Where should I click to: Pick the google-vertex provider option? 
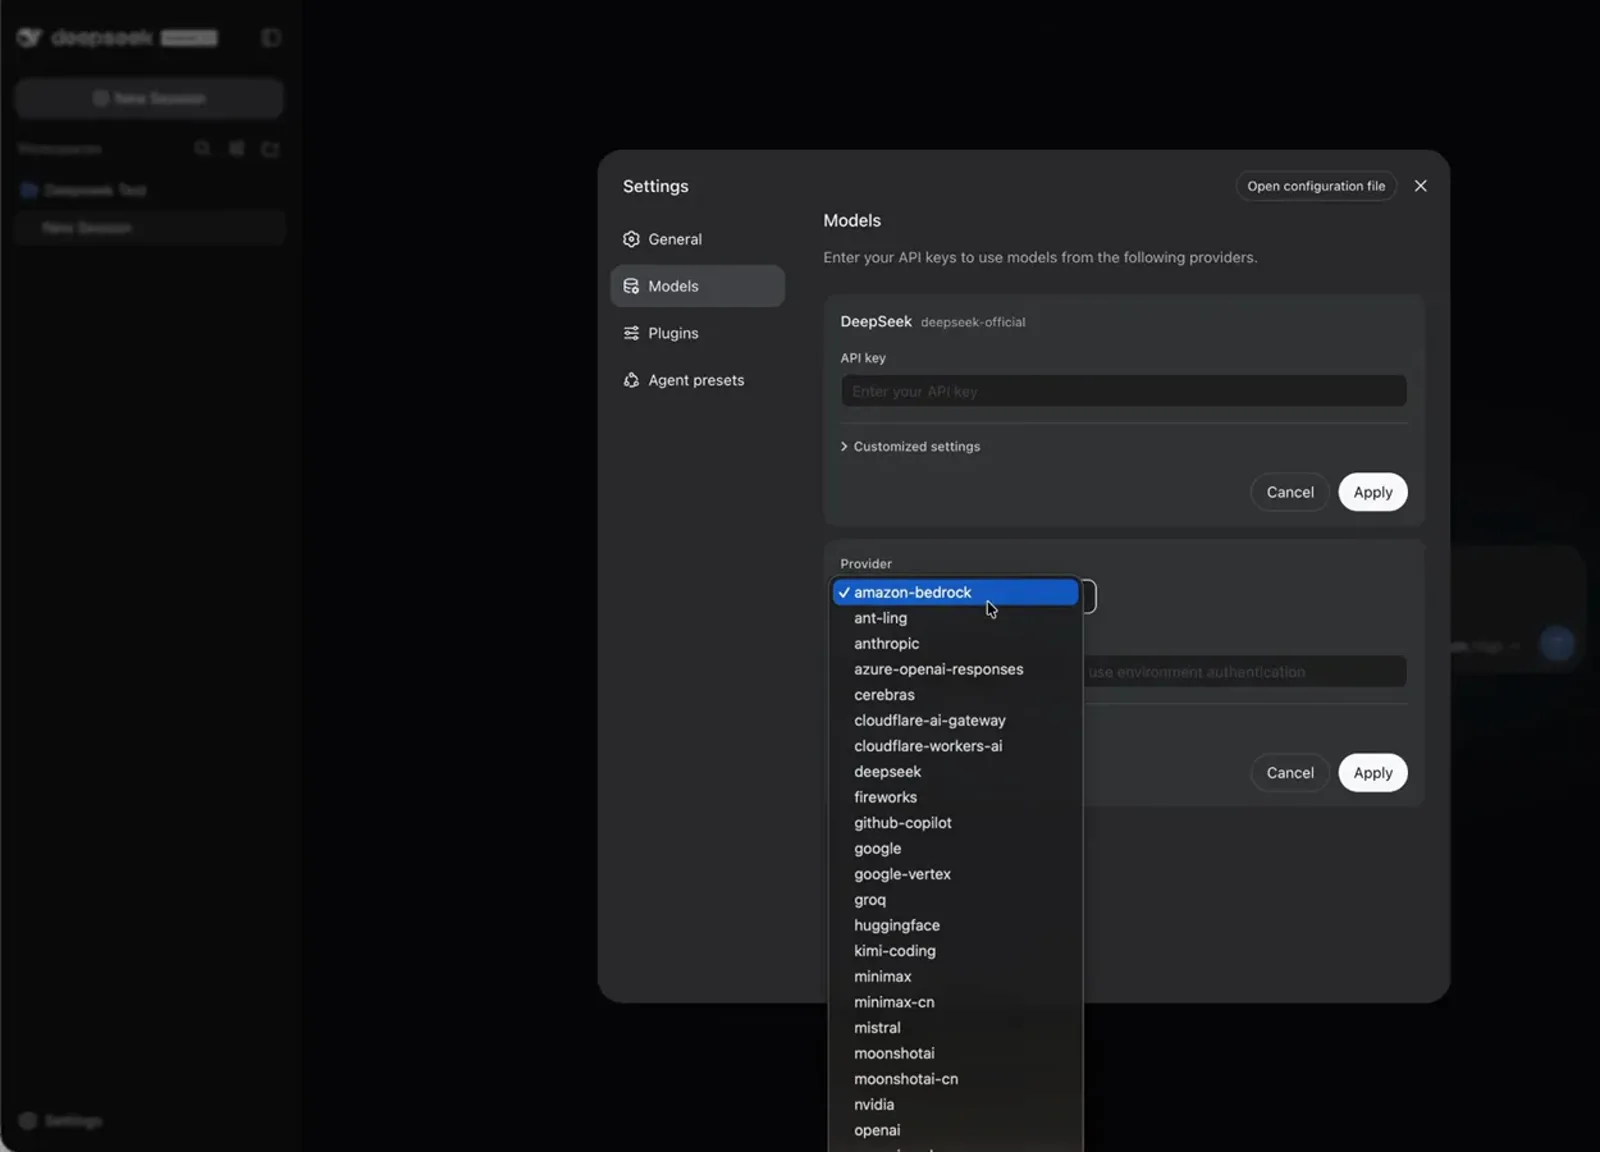pyautogui.click(x=955, y=874)
